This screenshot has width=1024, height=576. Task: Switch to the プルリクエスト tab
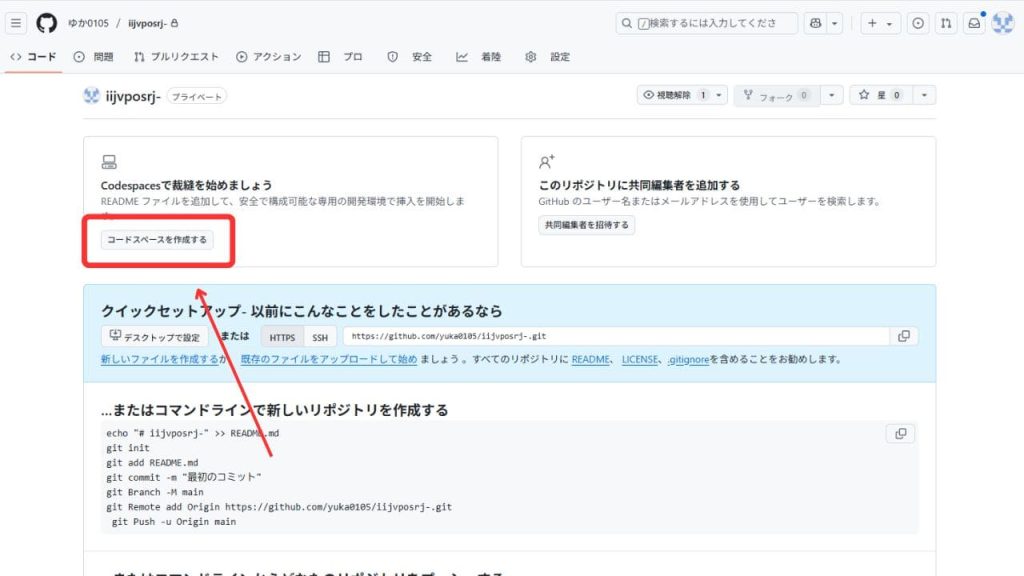(176, 57)
